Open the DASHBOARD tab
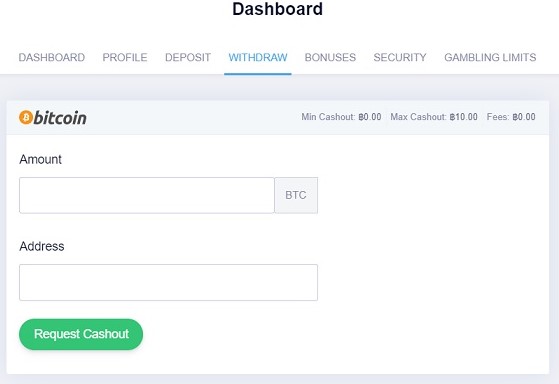The height and width of the screenshot is (384, 559). pos(52,57)
